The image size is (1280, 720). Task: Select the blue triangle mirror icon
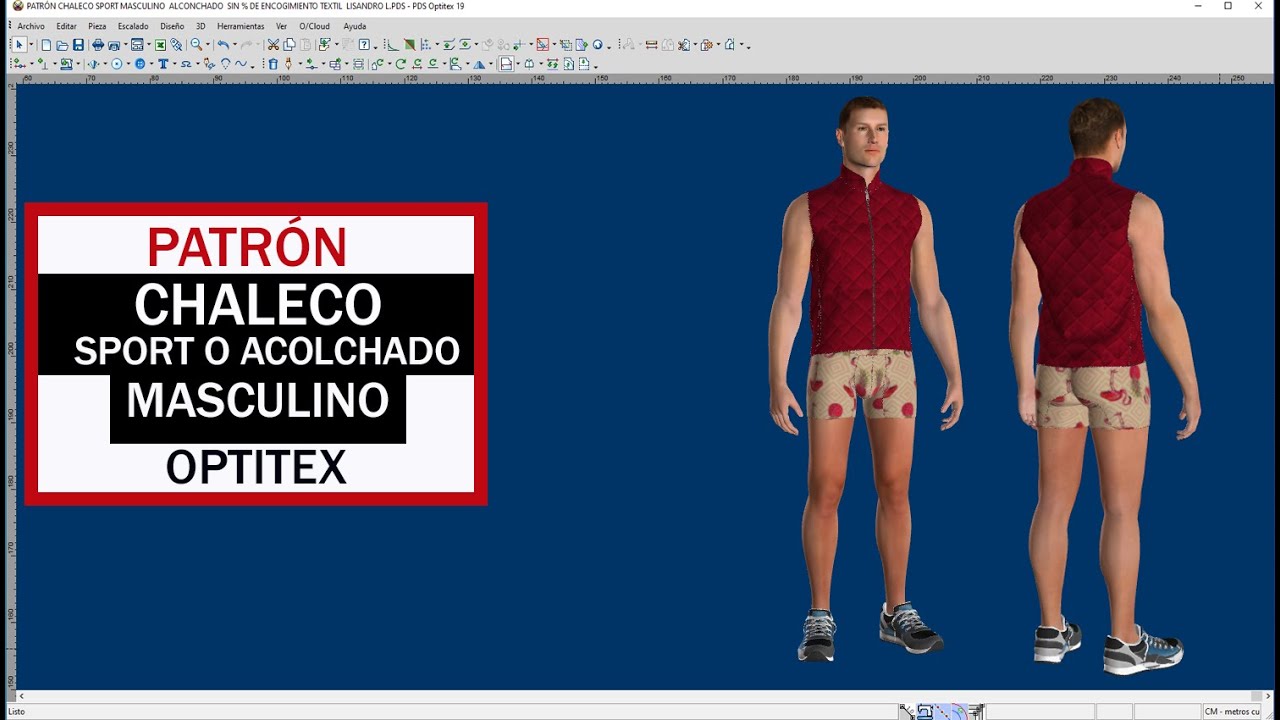click(x=479, y=64)
